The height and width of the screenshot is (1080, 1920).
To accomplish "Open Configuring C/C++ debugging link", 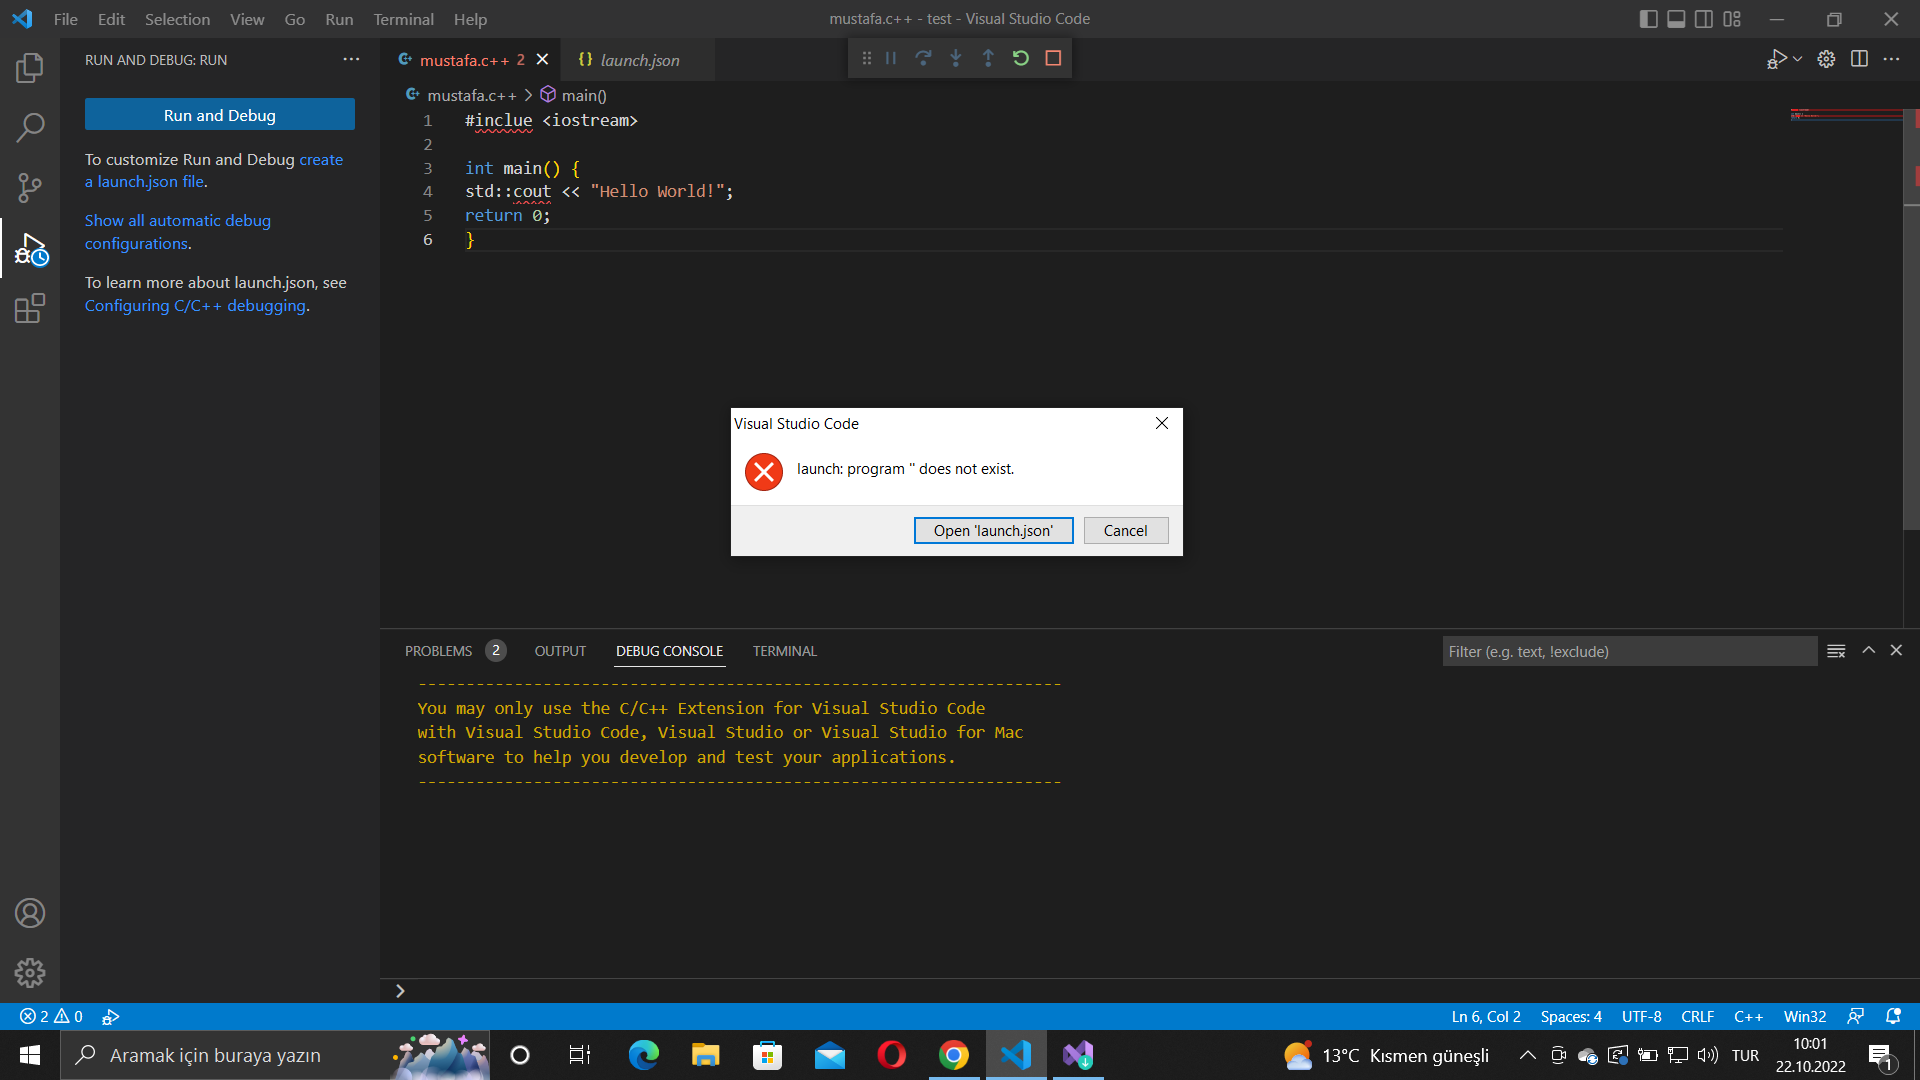I will tap(195, 305).
